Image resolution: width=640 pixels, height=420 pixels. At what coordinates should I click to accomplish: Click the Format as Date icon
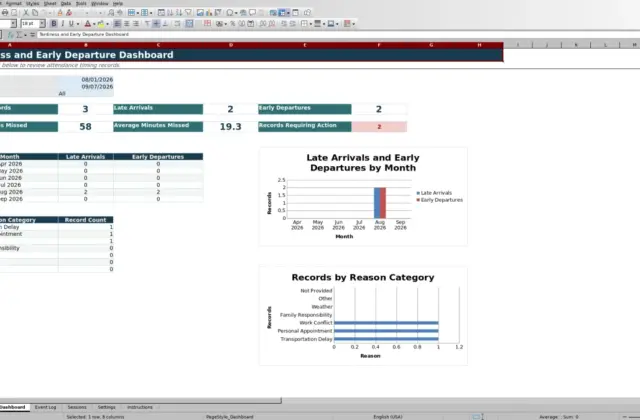(251, 24)
